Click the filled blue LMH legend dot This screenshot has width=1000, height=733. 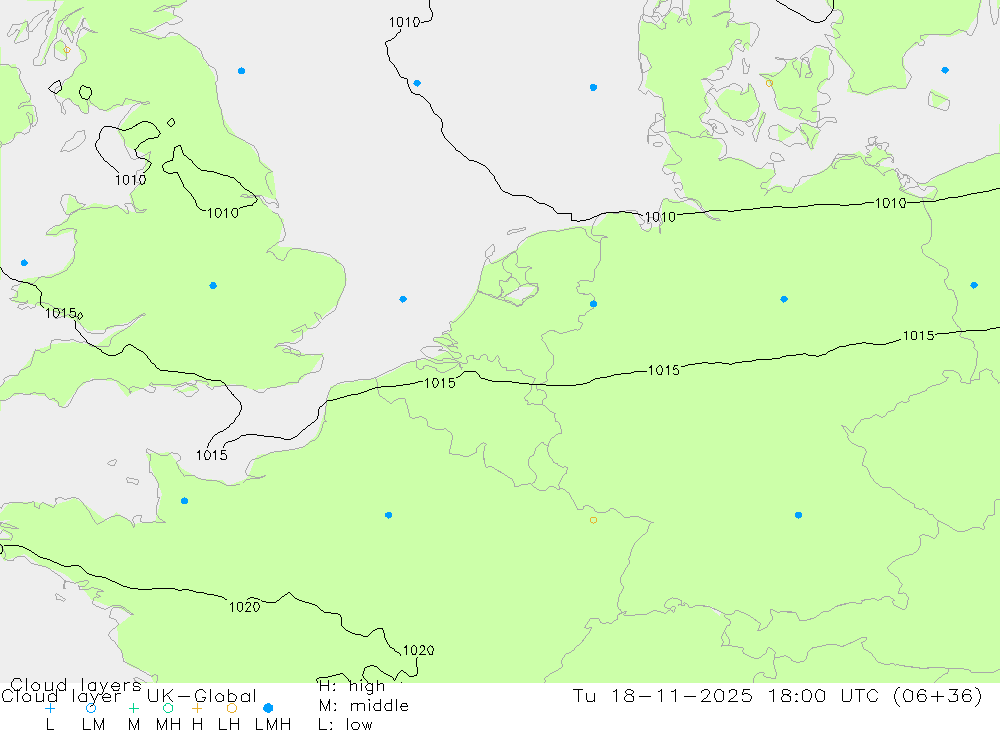[268, 708]
